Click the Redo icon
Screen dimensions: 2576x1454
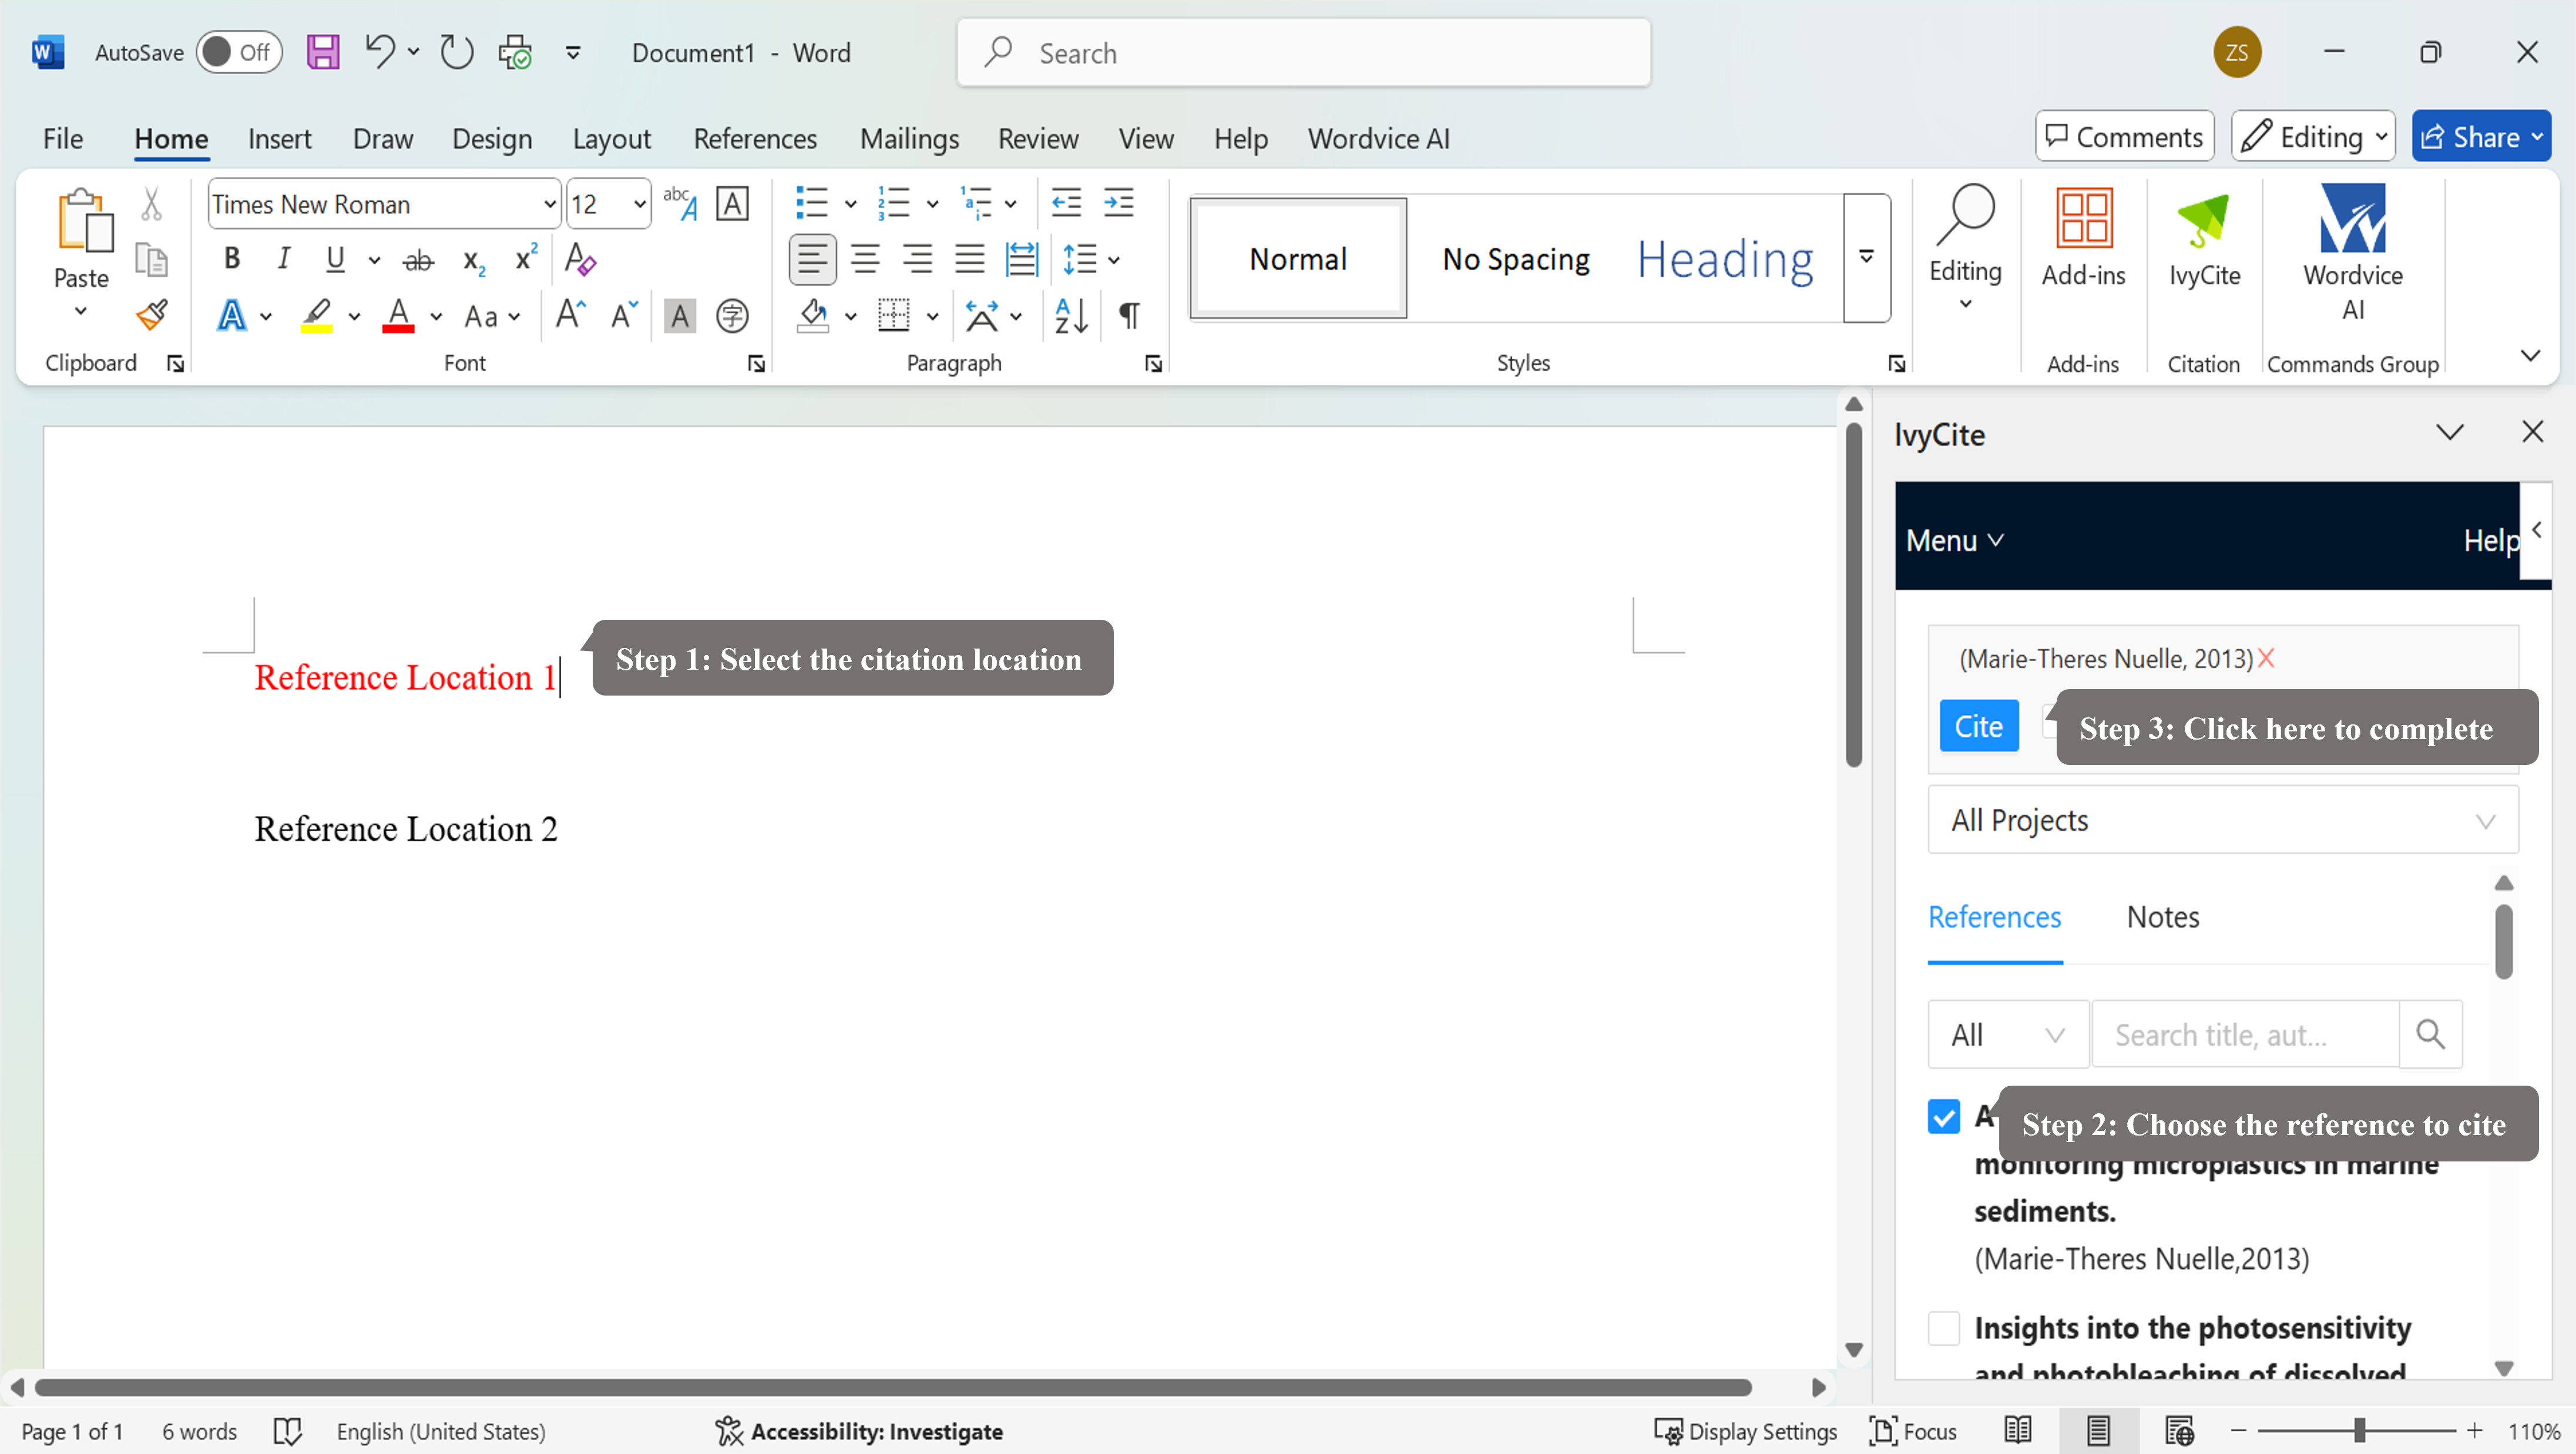457,52
